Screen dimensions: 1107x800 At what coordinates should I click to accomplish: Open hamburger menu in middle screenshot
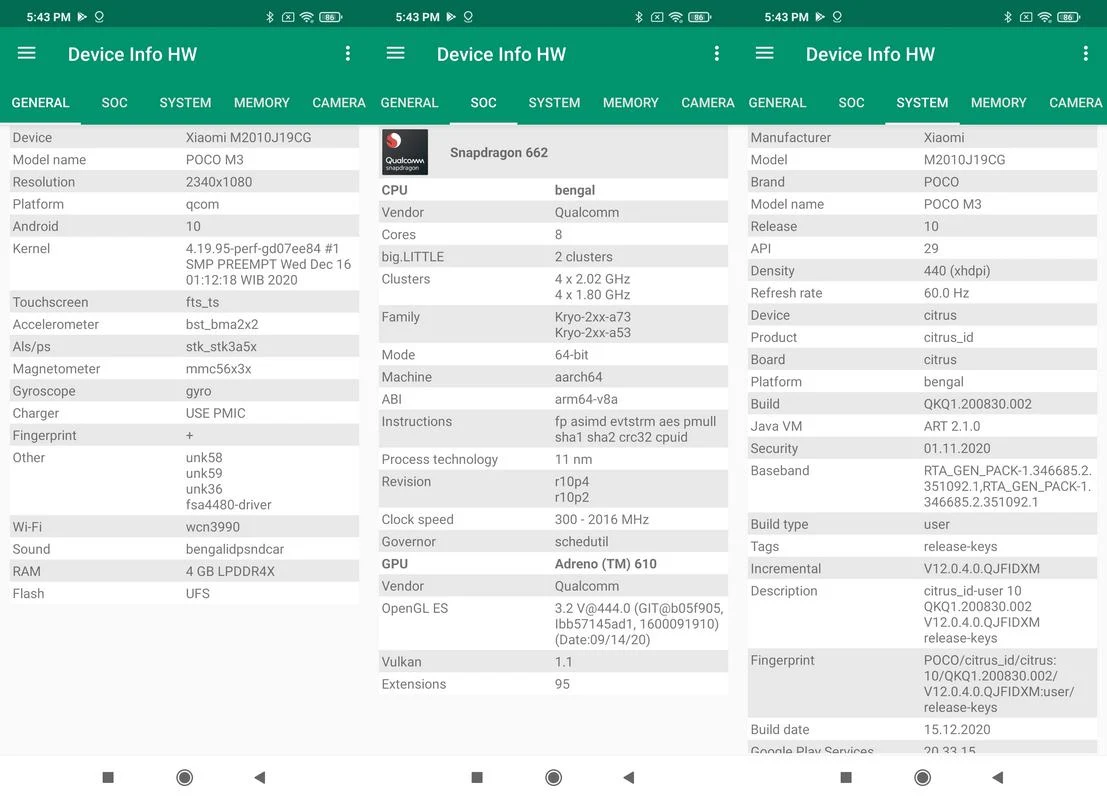395,53
